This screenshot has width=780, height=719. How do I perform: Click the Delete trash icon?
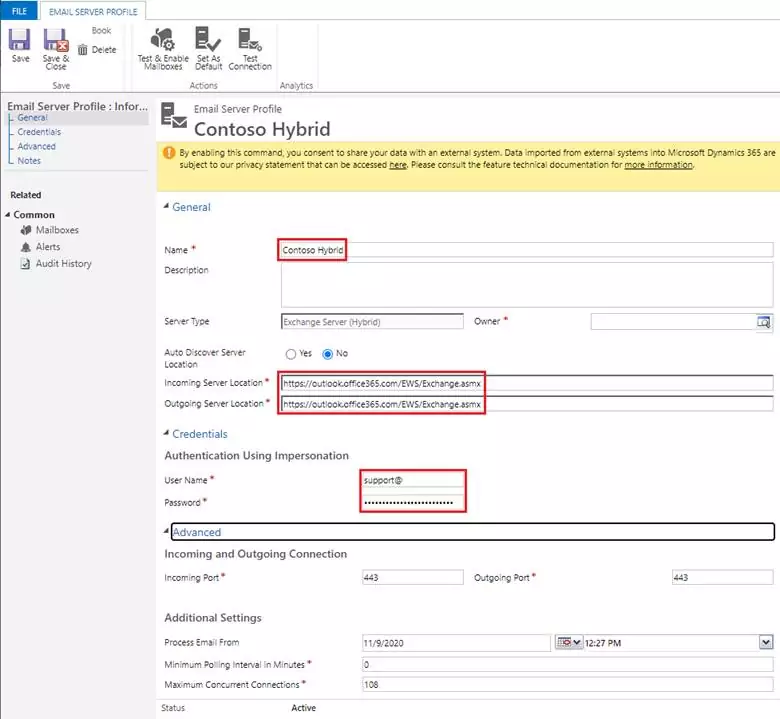pyautogui.click(x=83, y=50)
